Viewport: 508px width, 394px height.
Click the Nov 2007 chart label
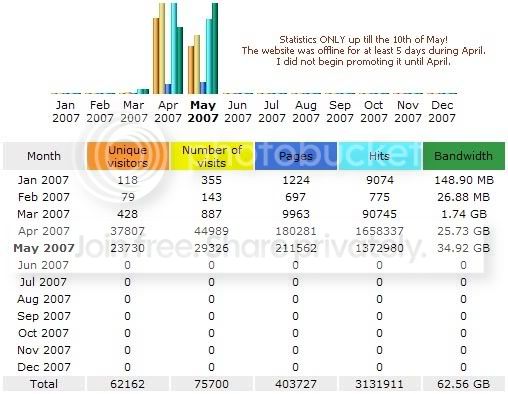(408, 111)
